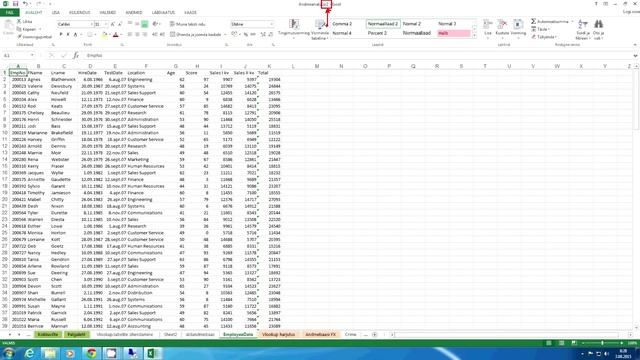The height and width of the screenshot is (360, 640).
Task: Undo the last action
Action: click(x=26, y=4)
